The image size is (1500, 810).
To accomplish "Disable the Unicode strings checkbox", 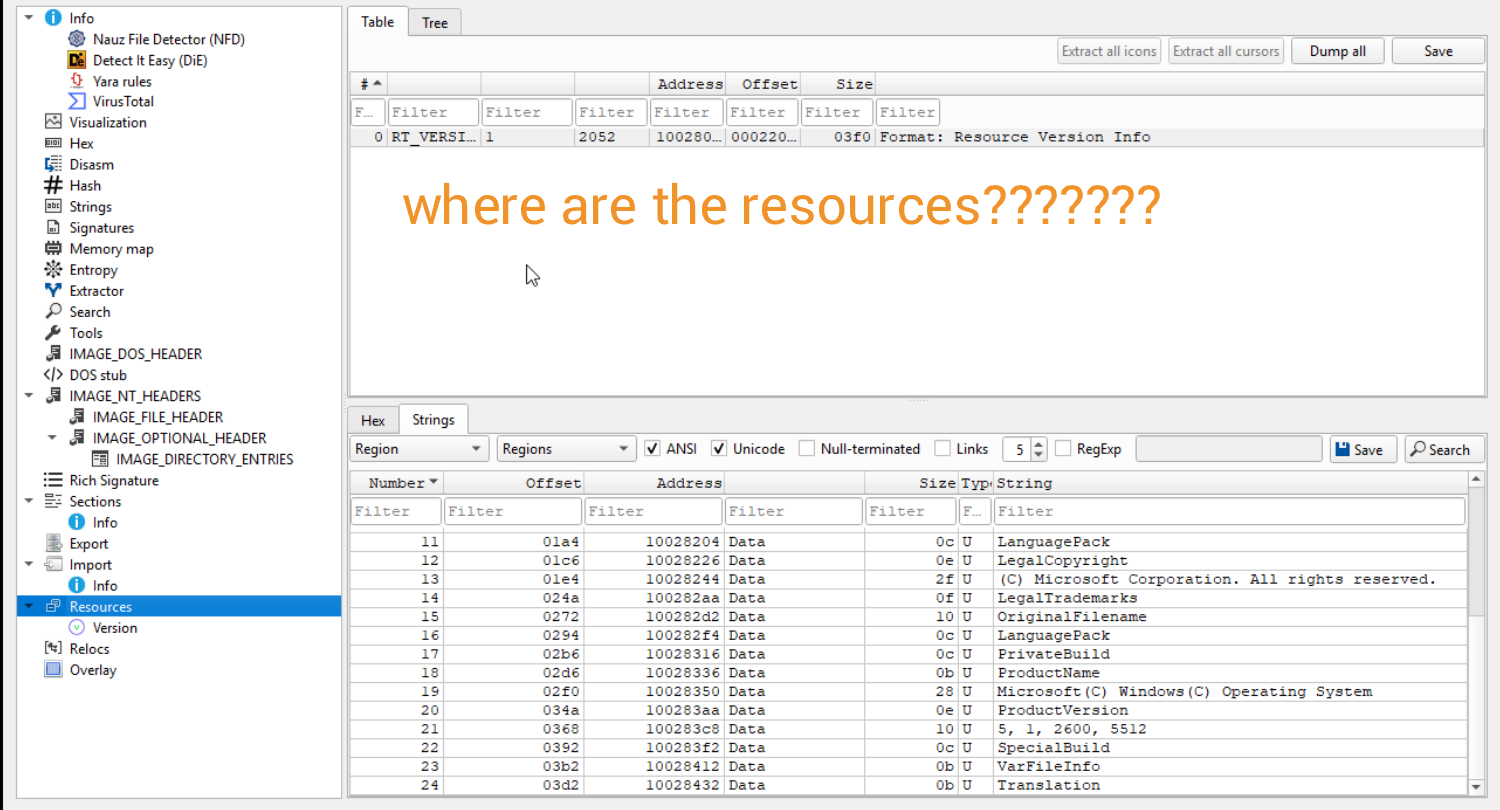I will [x=718, y=448].
